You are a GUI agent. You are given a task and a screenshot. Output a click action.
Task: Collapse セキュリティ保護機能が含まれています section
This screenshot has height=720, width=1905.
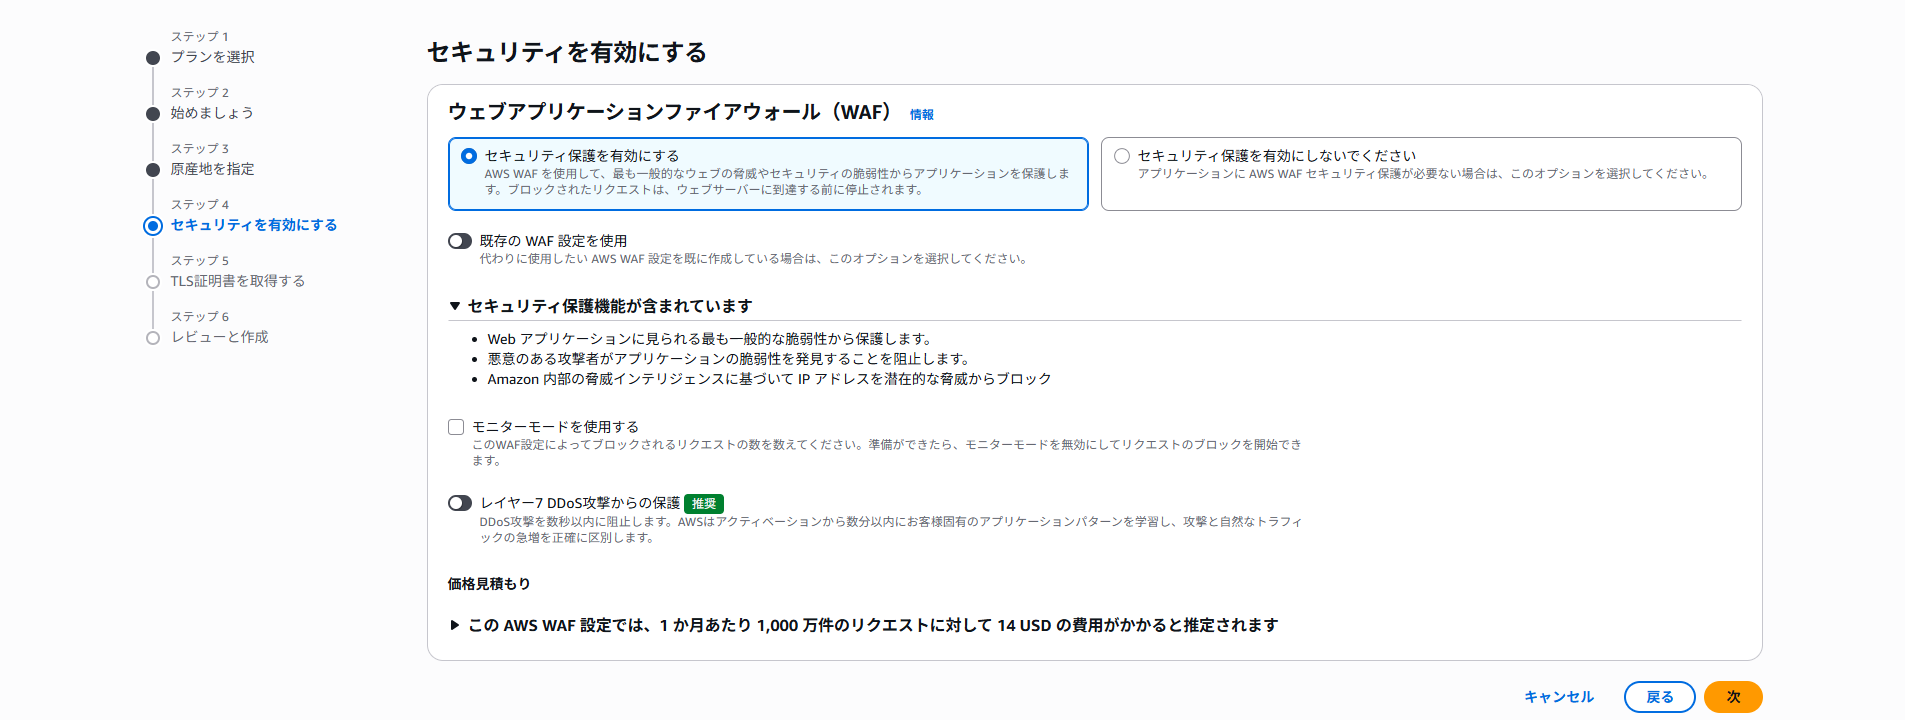point(455,306)
